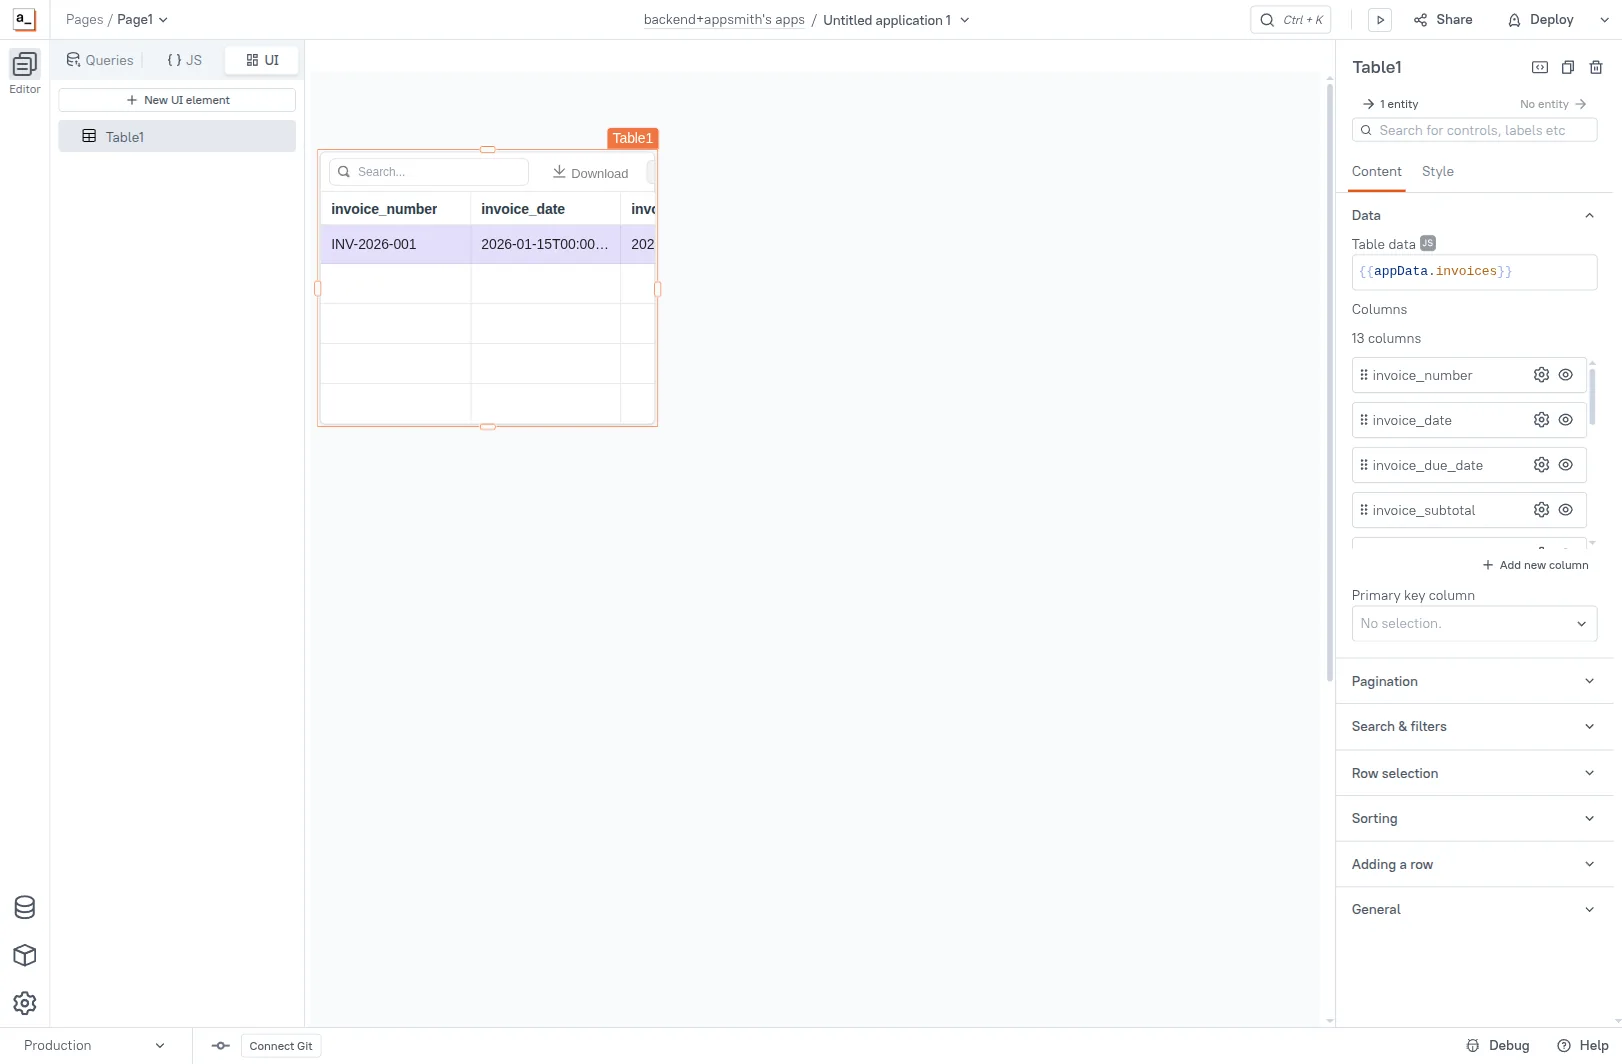Select the UI tab
This screenshot has width=1622, height=1064.
(x=262, y=60)
